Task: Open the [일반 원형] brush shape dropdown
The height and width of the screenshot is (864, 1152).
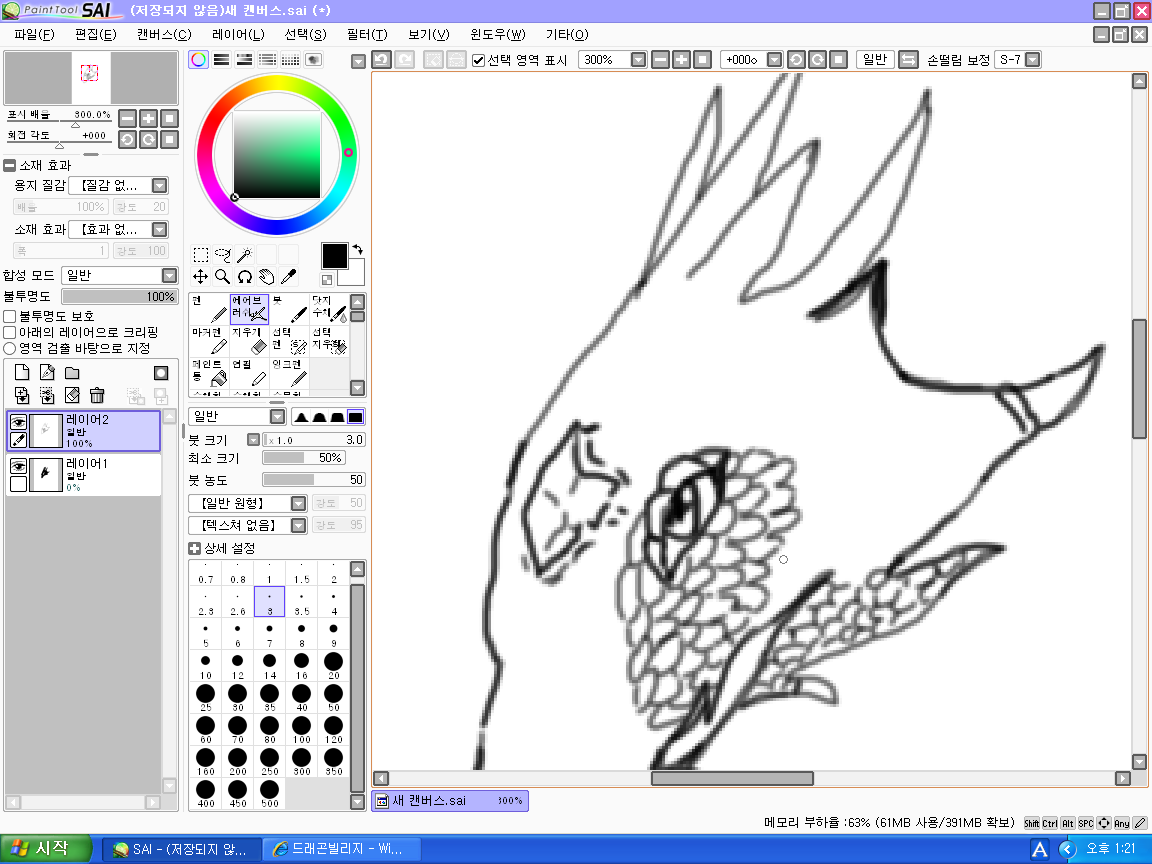Action: [298, 503]
